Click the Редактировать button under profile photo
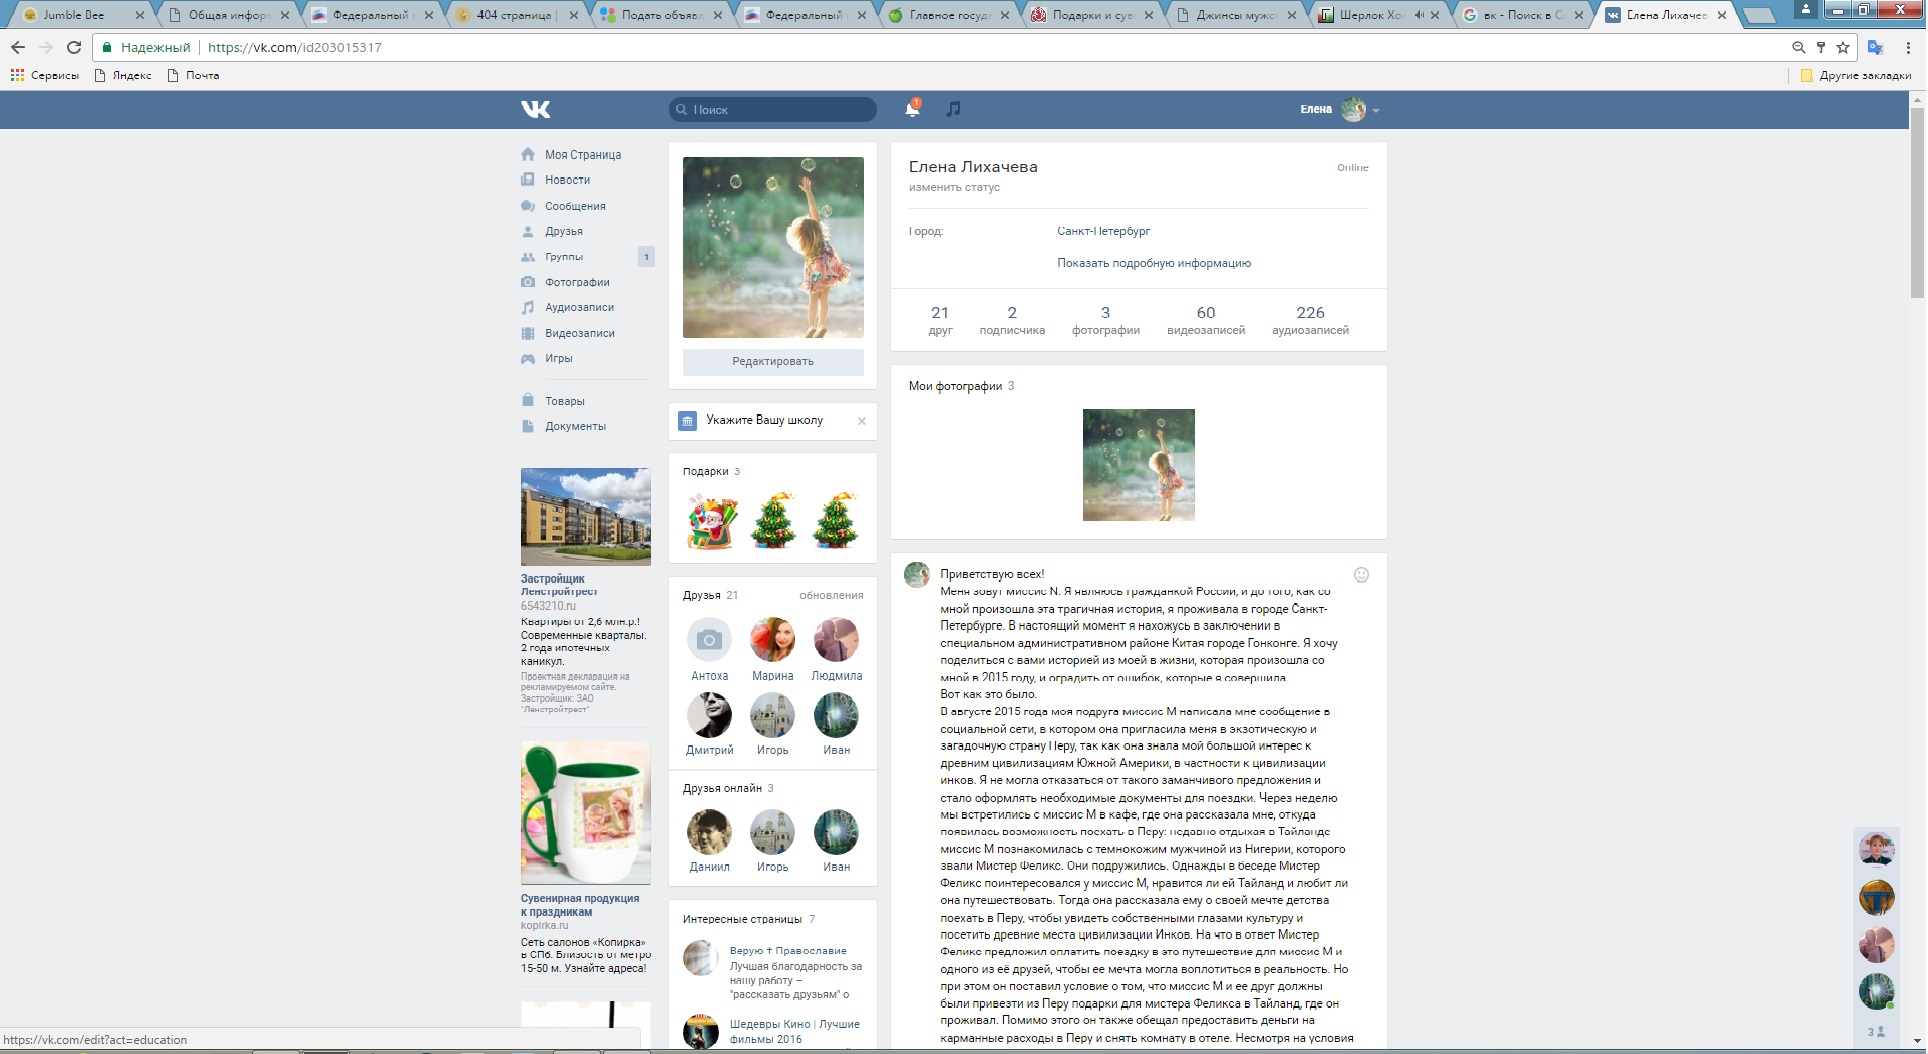Screen dimensions: 1928x1054 773,361
